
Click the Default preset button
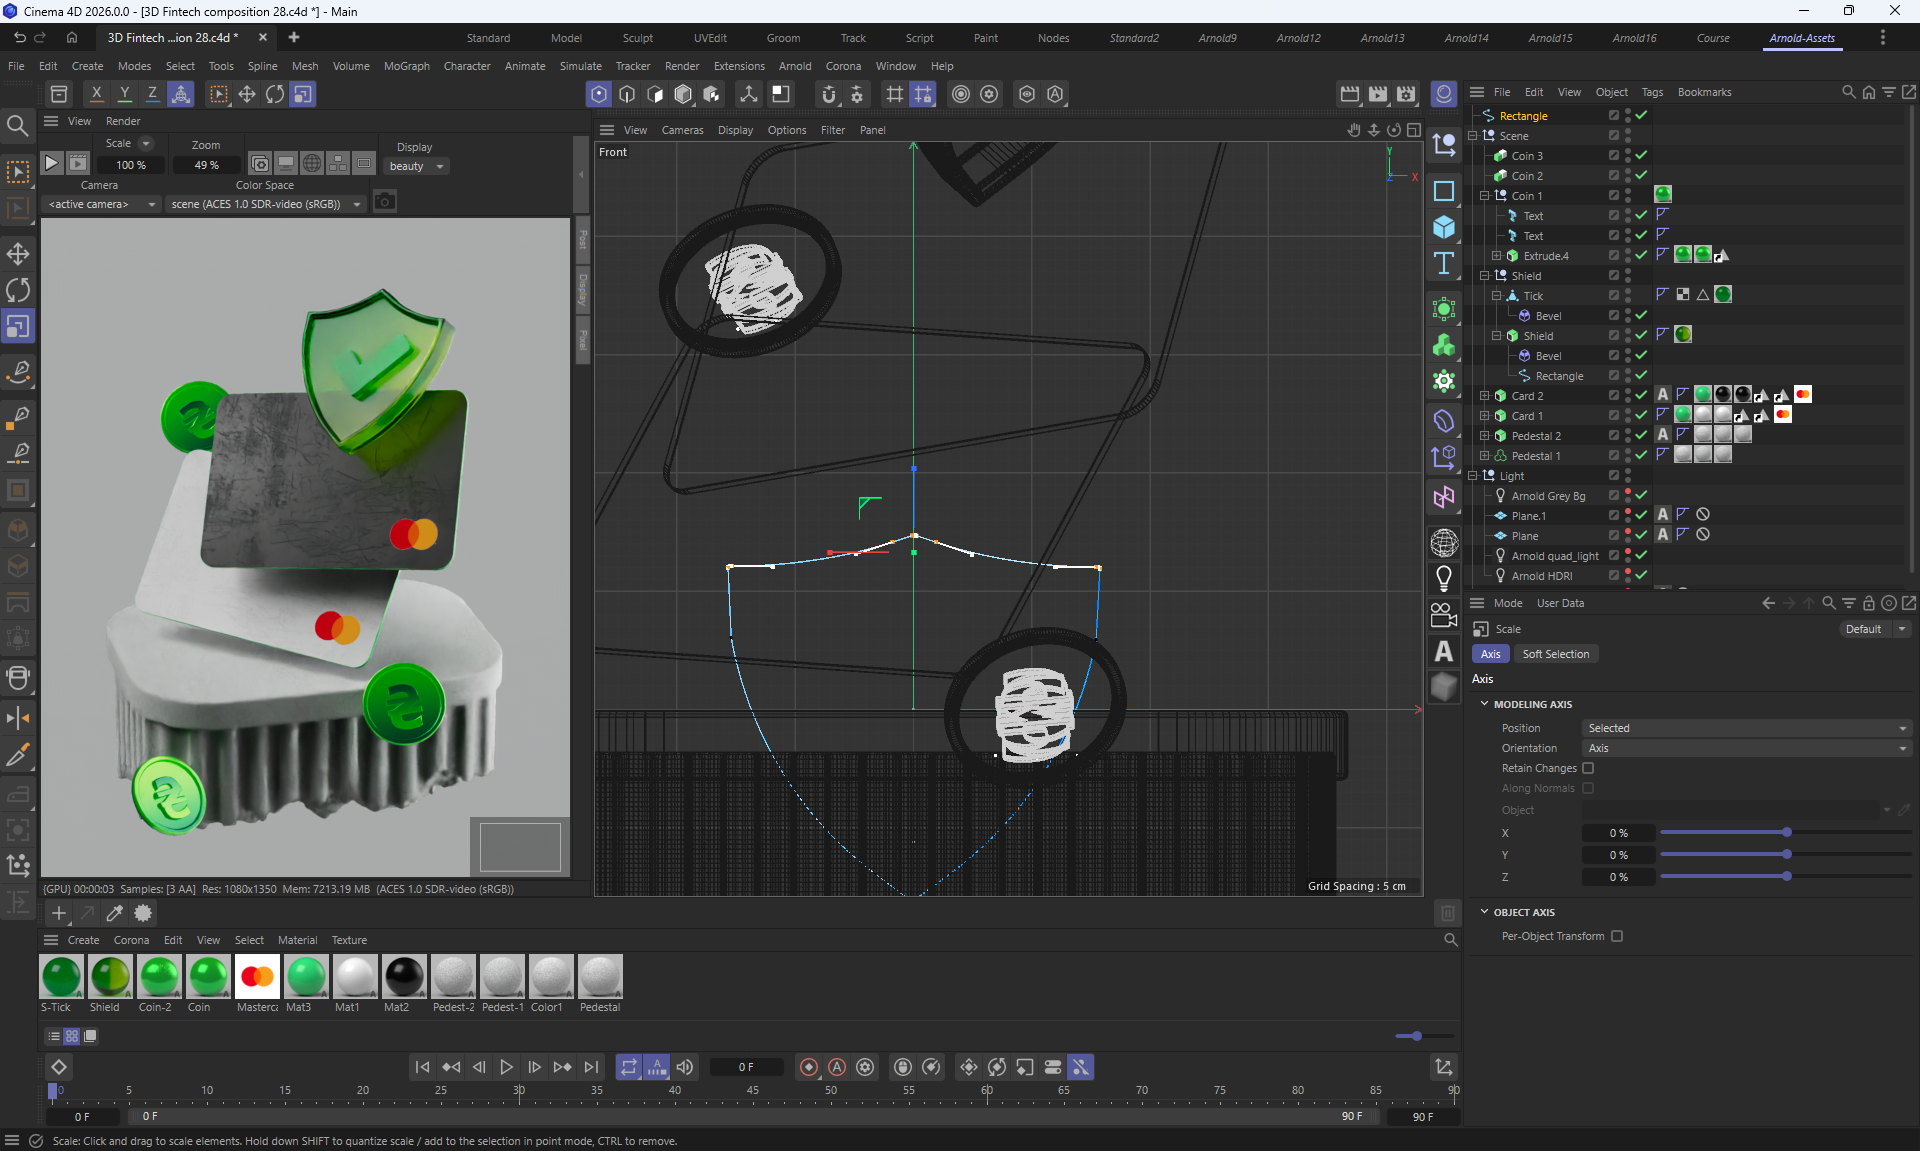[1863, 629]
